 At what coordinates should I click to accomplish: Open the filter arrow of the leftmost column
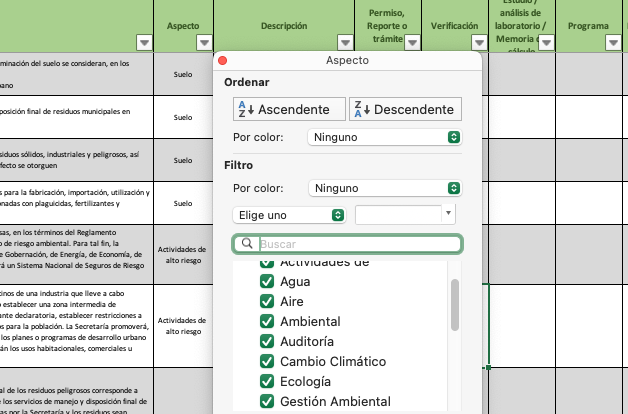[x=144, y=42]
